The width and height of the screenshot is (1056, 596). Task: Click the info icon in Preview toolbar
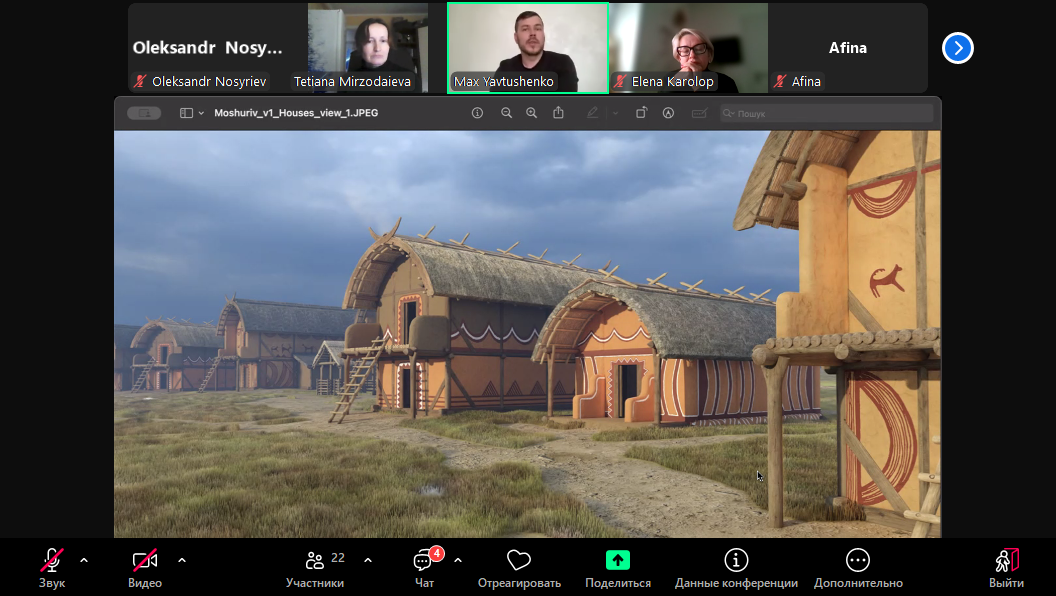pyautogui.click(x=477, y=113)
